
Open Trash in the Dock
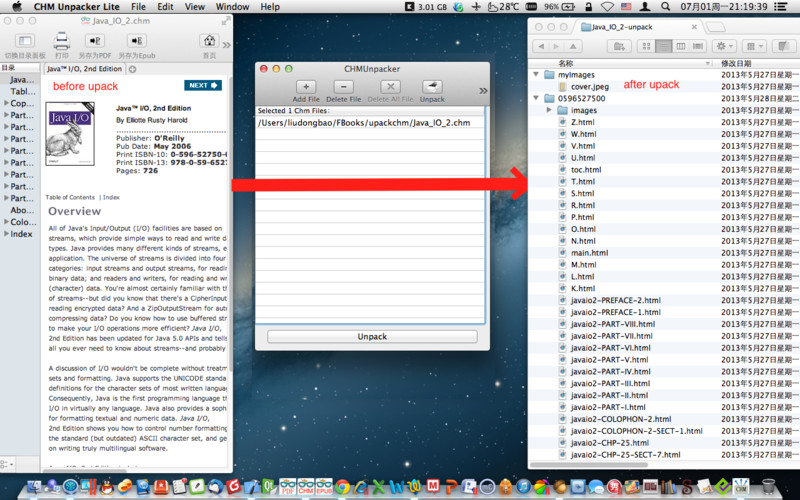tap(768, 487)
